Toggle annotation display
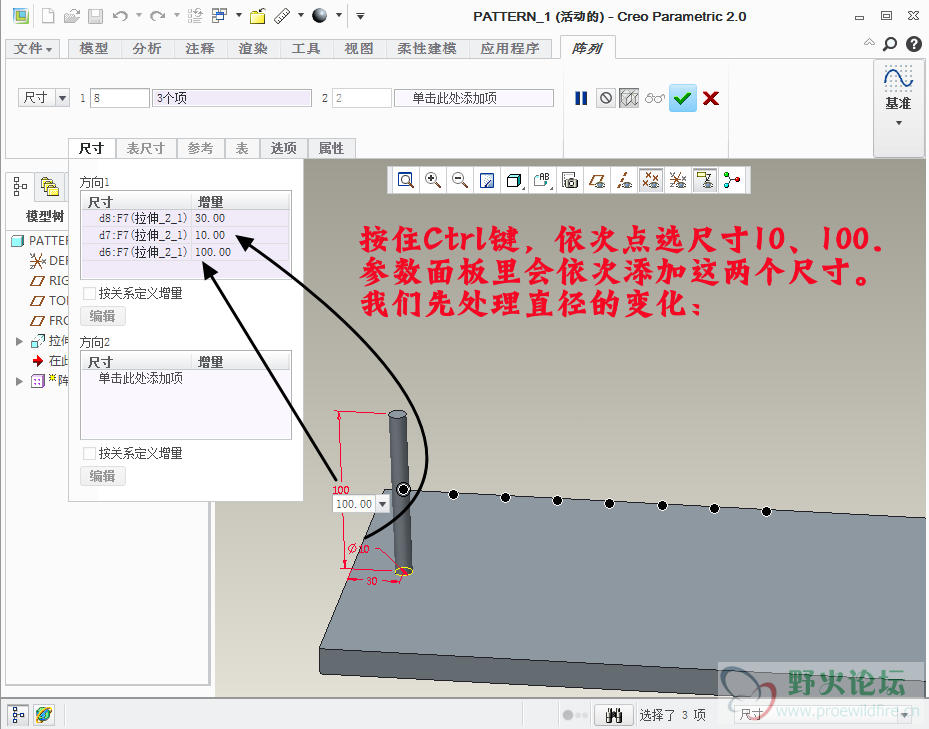 705,180
